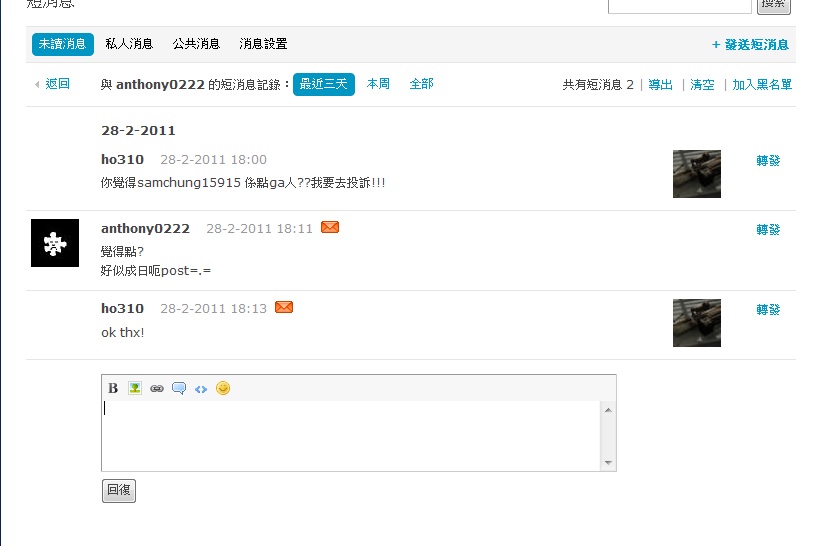
Task: Click back arrow icon next to 返回
Action: (37, 84)
